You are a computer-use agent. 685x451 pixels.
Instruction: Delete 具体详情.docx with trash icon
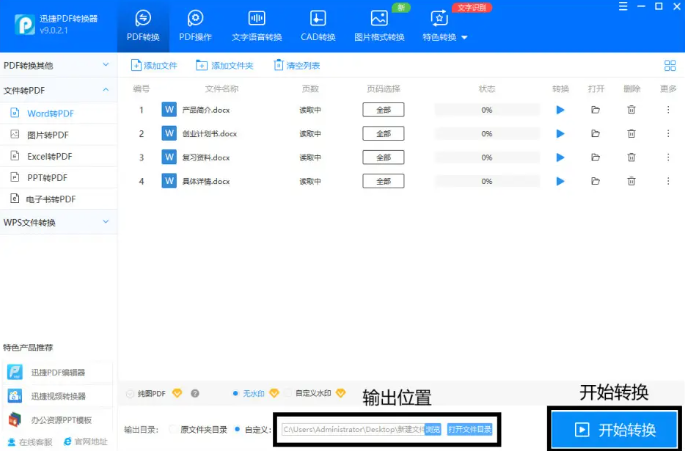pos(631,181)
